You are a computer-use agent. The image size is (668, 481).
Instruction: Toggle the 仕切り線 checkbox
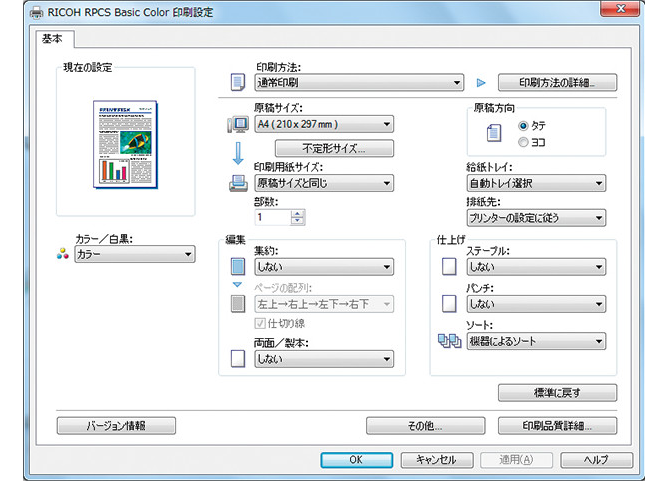click(260, 323)
